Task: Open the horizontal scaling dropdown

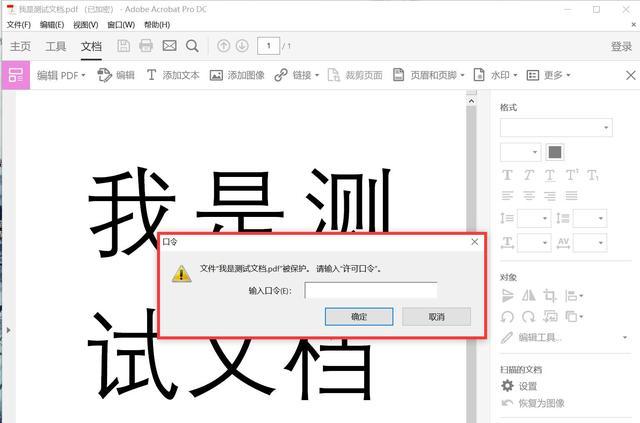Action: click(534, 243)
